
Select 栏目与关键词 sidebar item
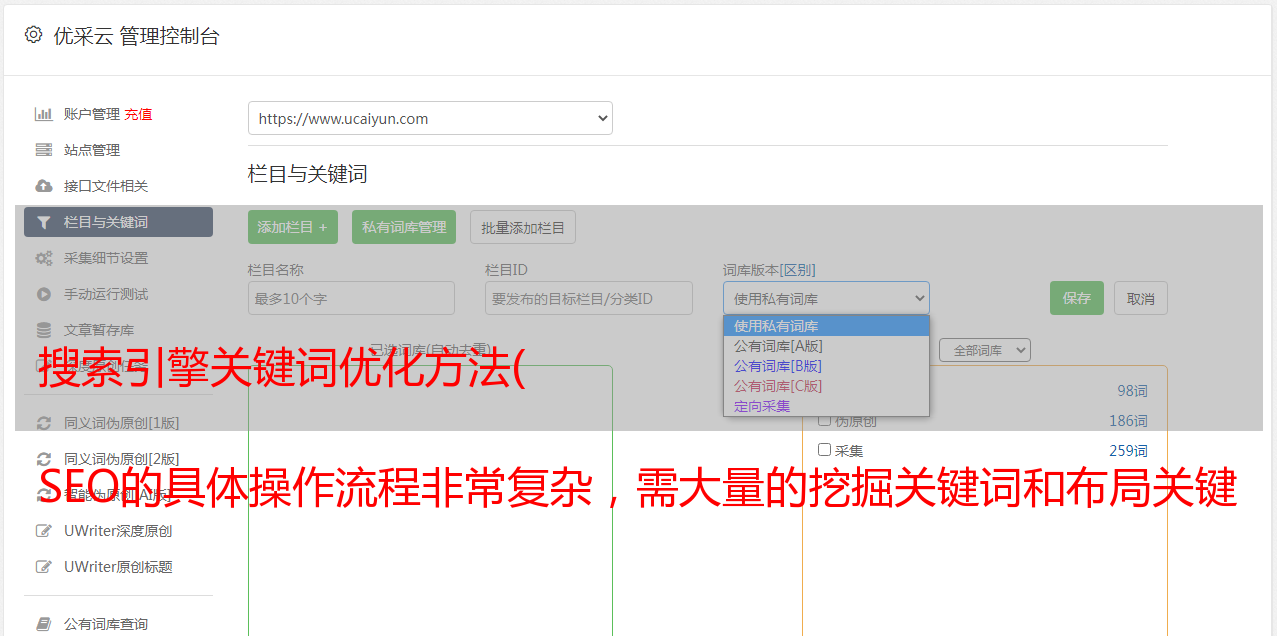118,222
